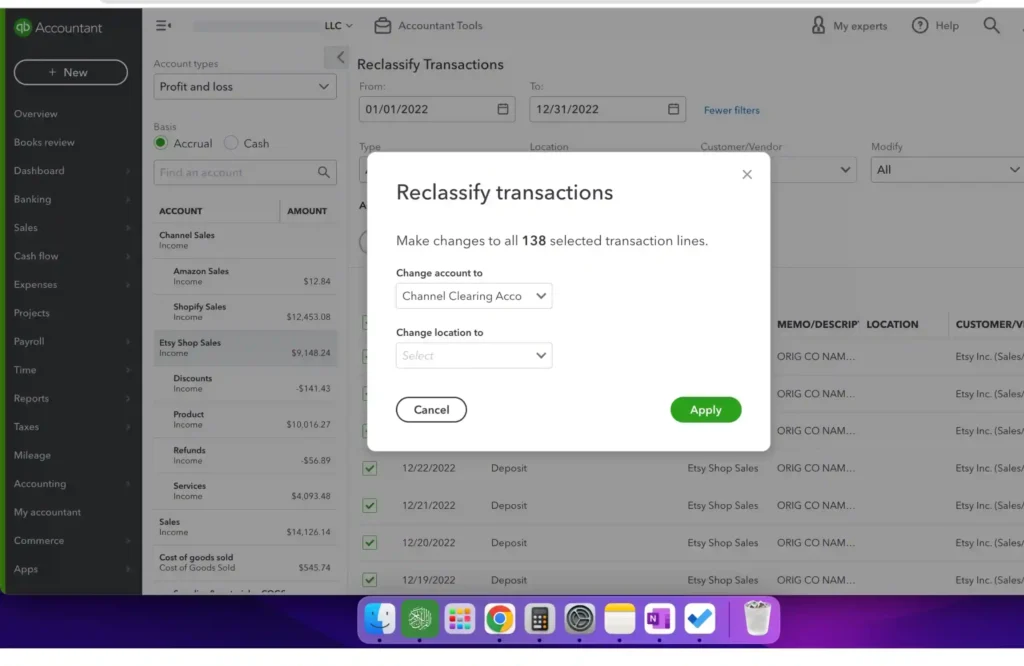Click the + New button
Image resolution: width=1024 pixels, height=666 pixels.
coord(71,72)
